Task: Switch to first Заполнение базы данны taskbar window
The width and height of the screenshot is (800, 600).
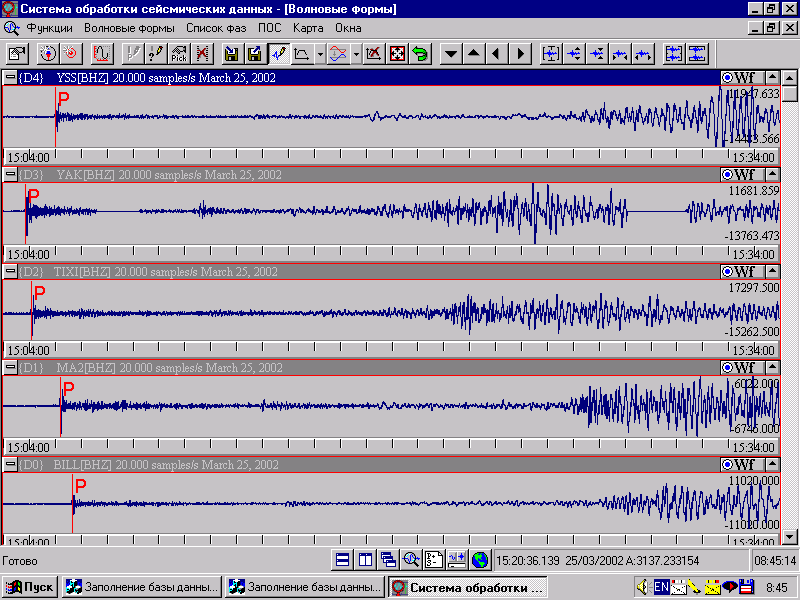Action: point(140,587)
